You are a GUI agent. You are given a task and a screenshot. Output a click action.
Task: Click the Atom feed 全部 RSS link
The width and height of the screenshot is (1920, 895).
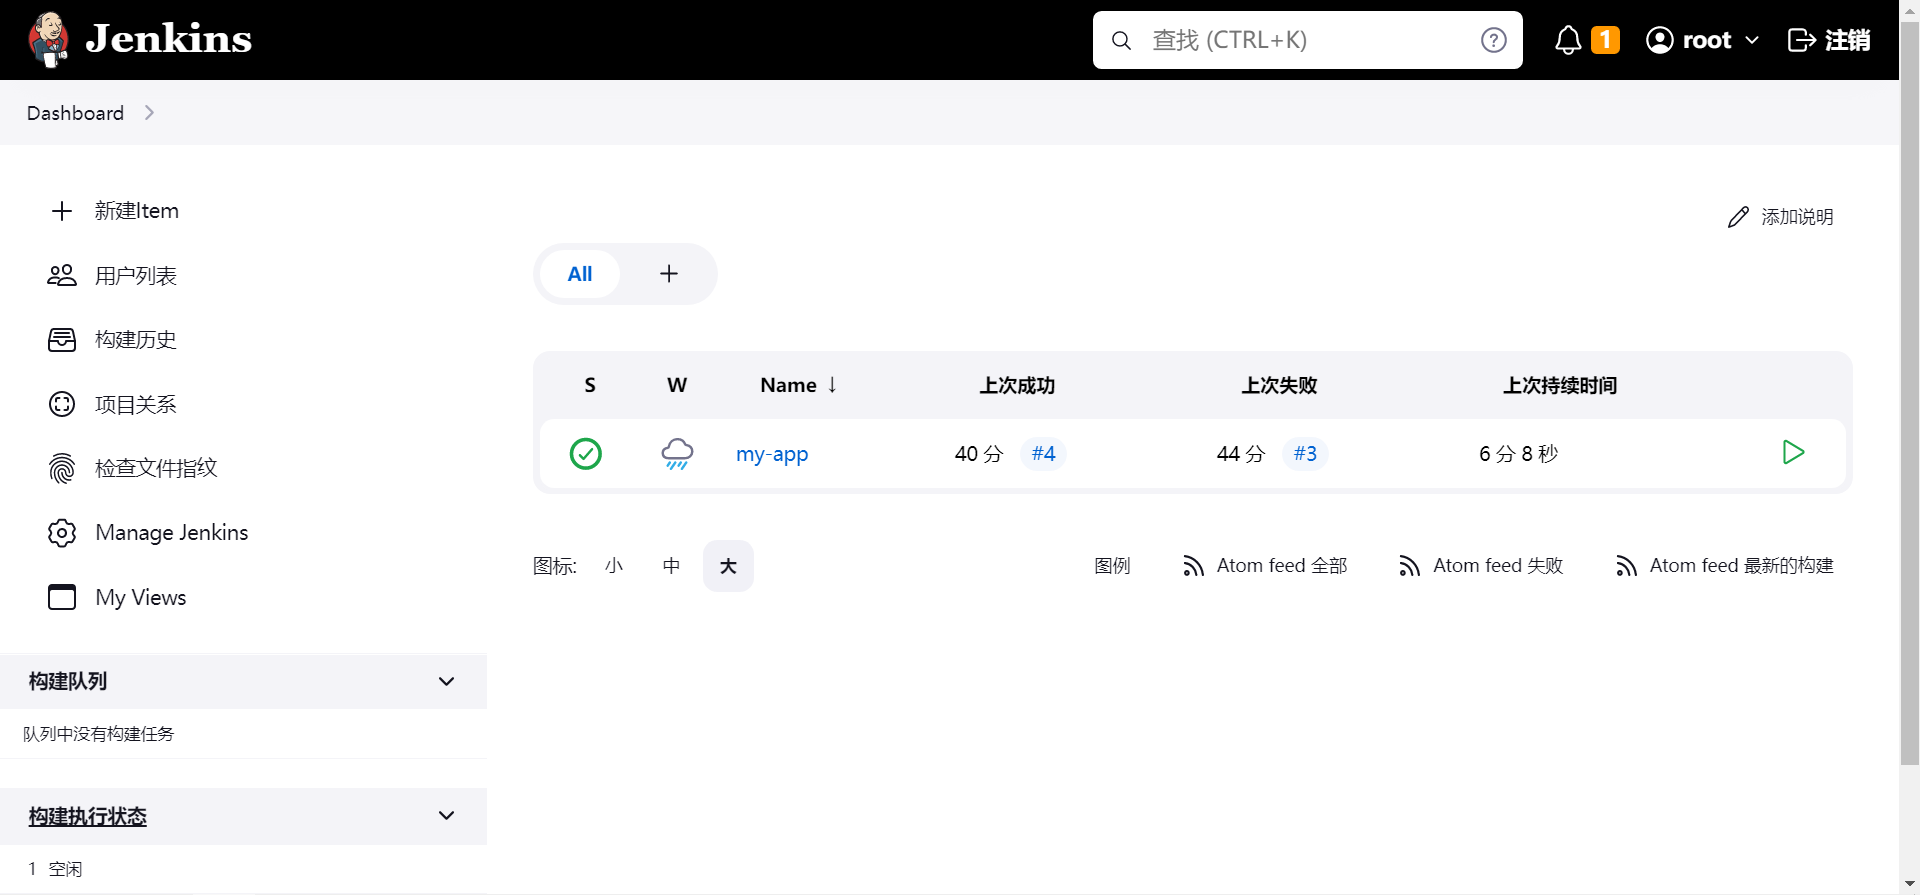1265,566
